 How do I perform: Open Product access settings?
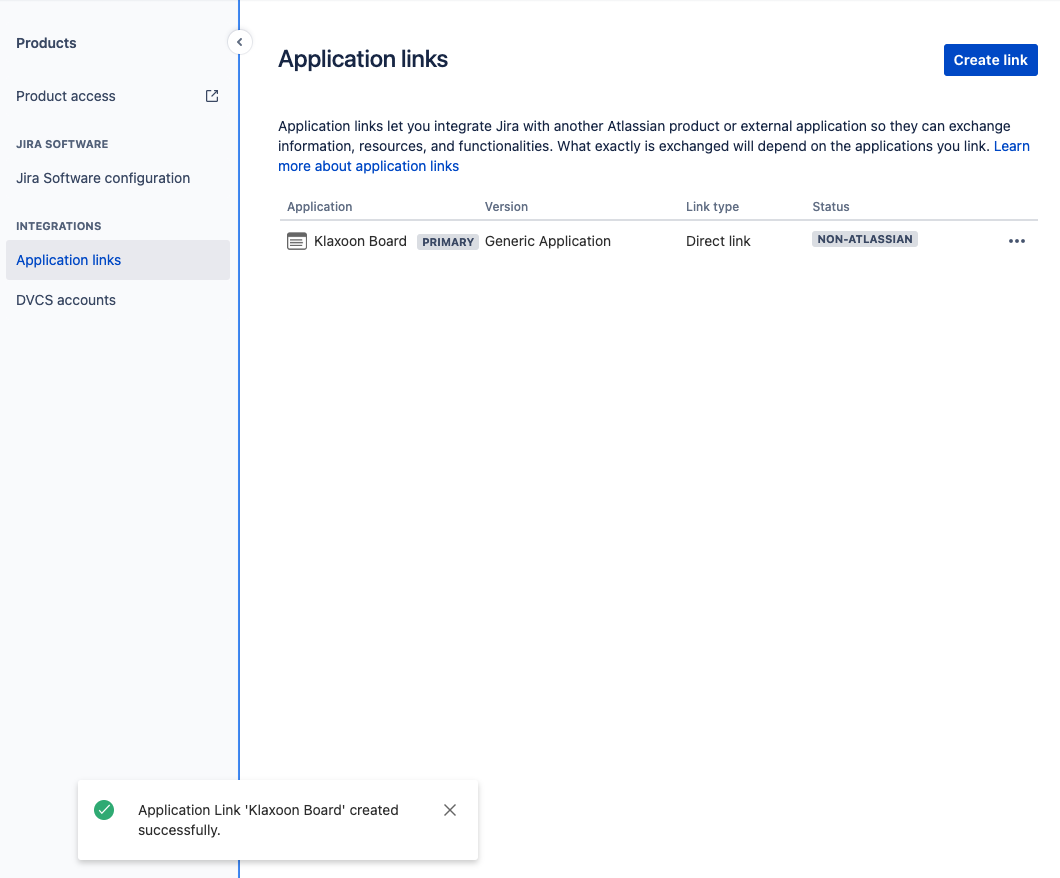pyautogui.click(x=65, y=95)
